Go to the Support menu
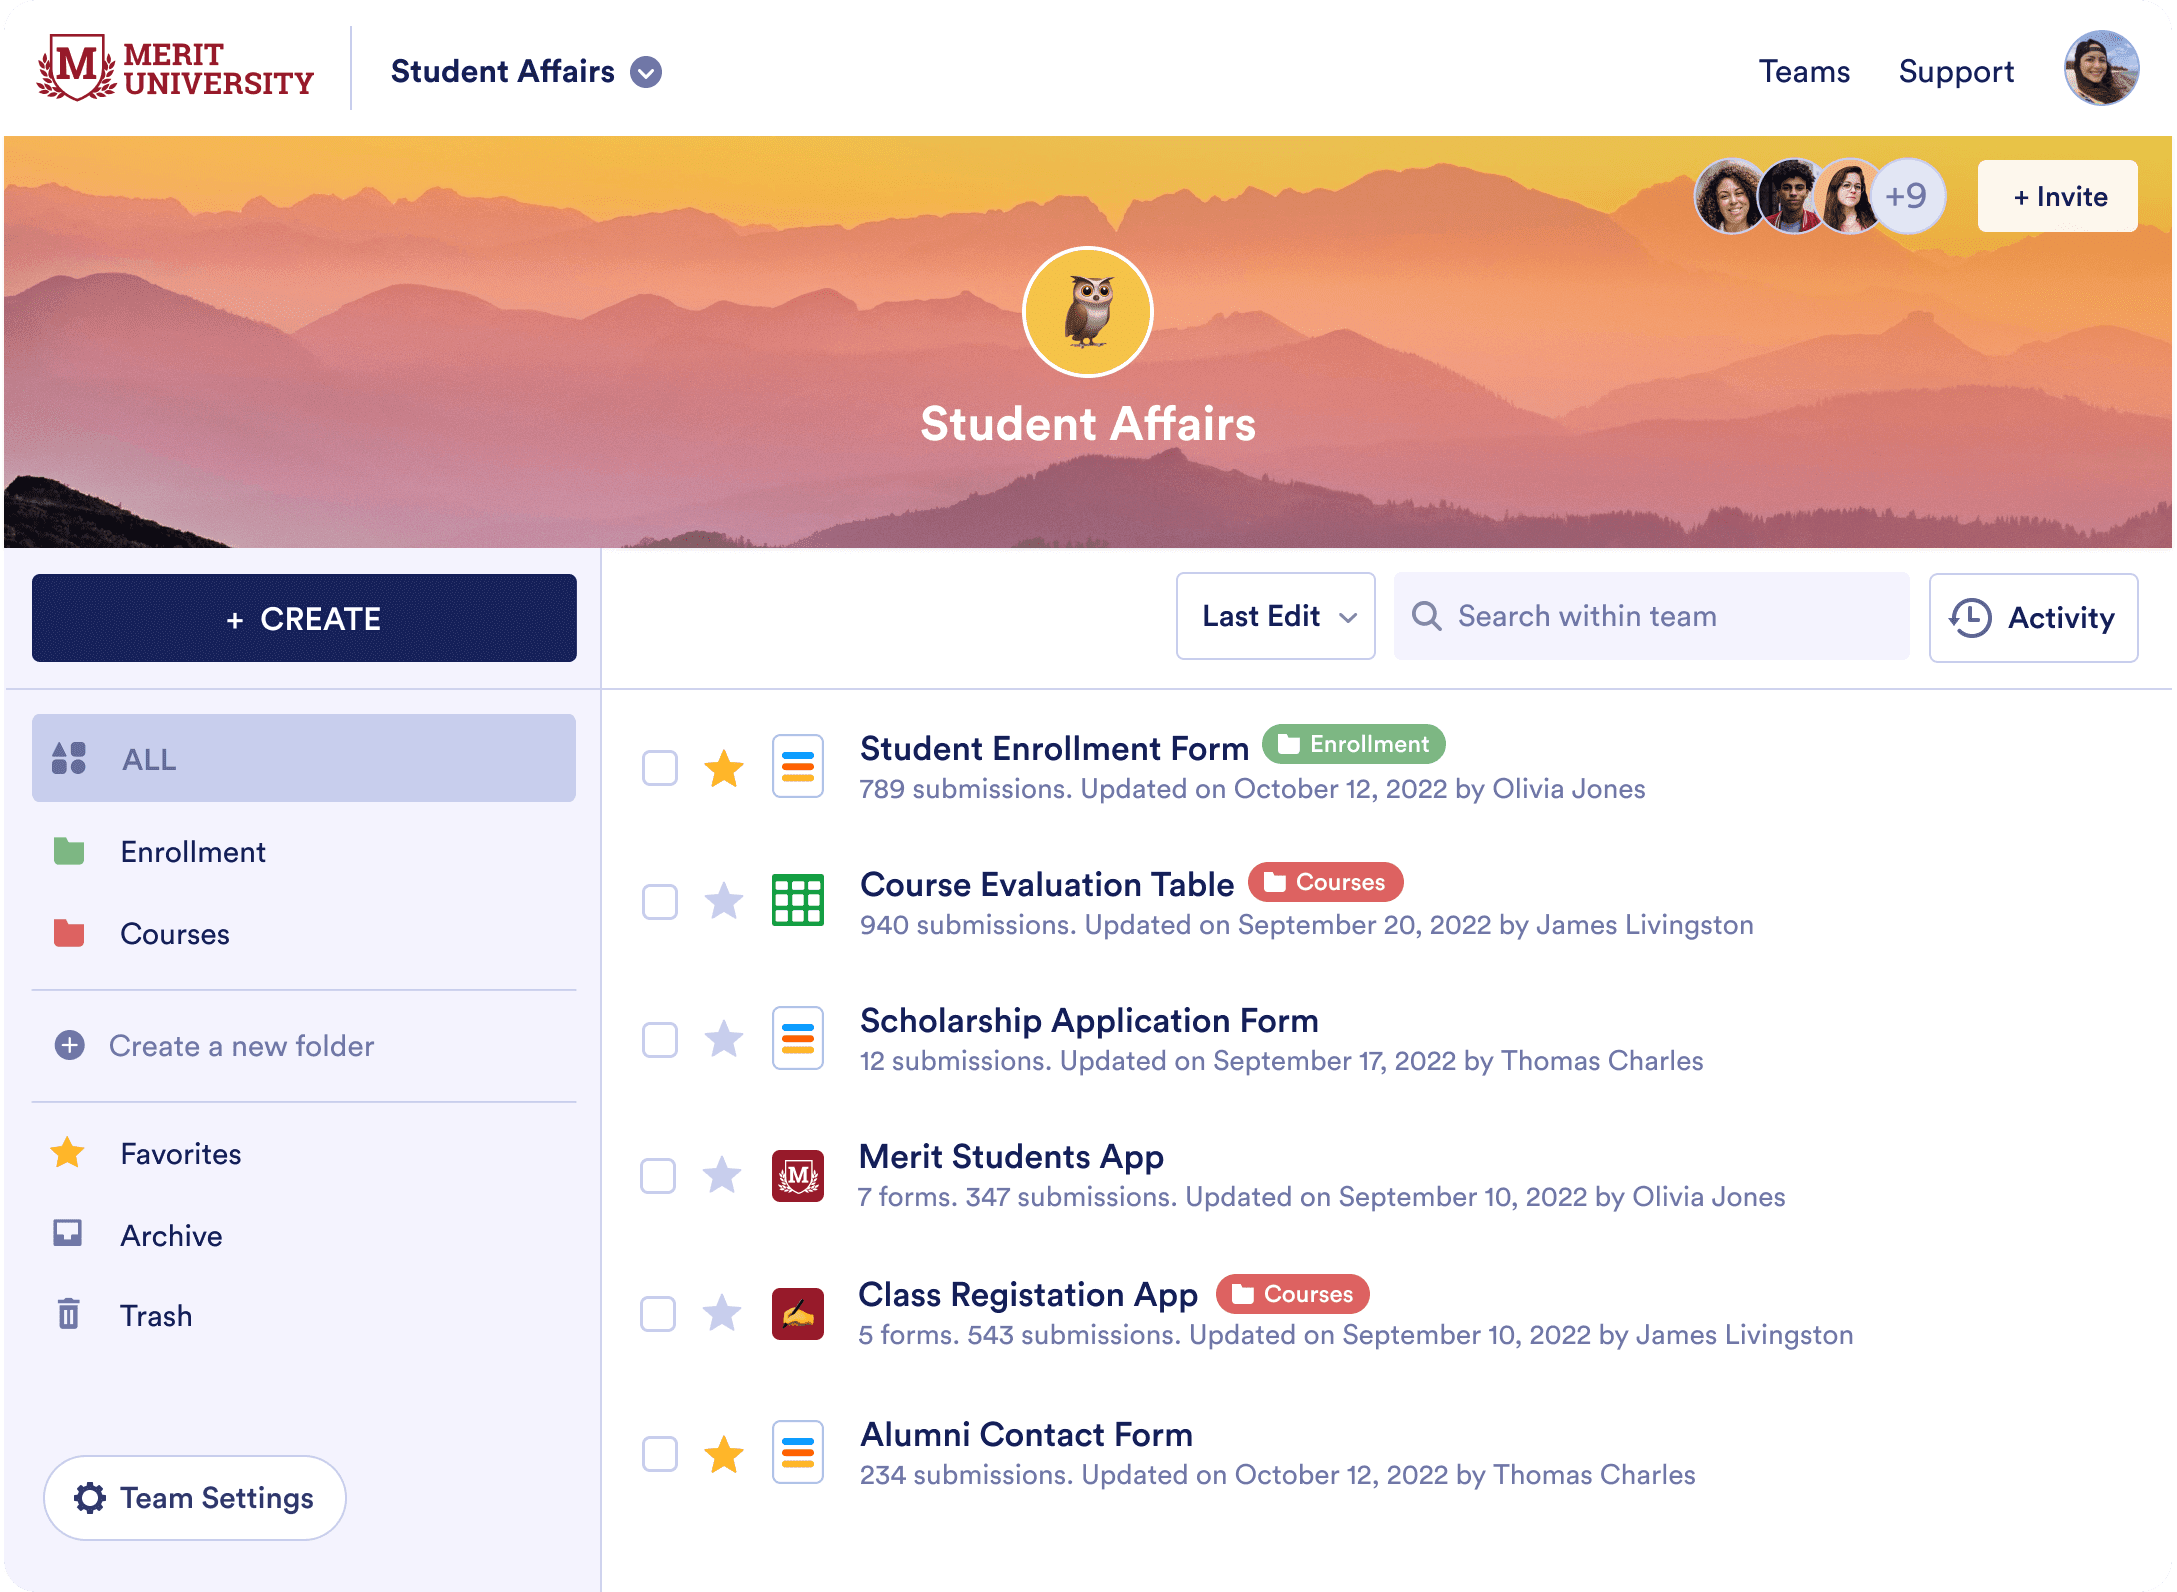The image size is (2177, 1592). 1956,72
